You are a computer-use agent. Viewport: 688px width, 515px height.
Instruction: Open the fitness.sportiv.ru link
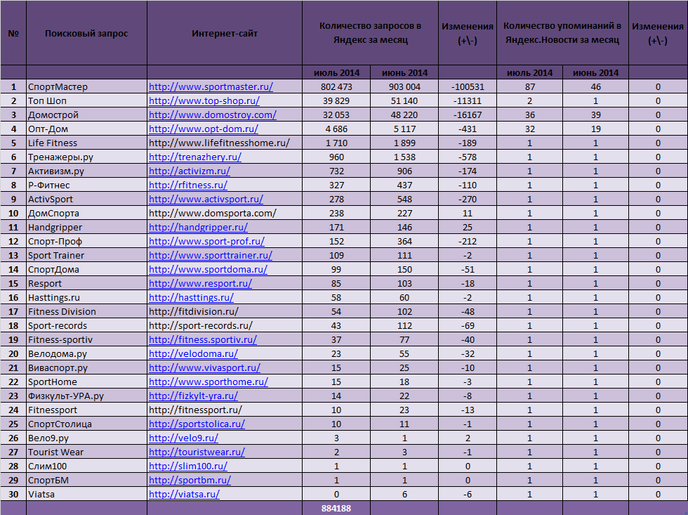[203, 340]
